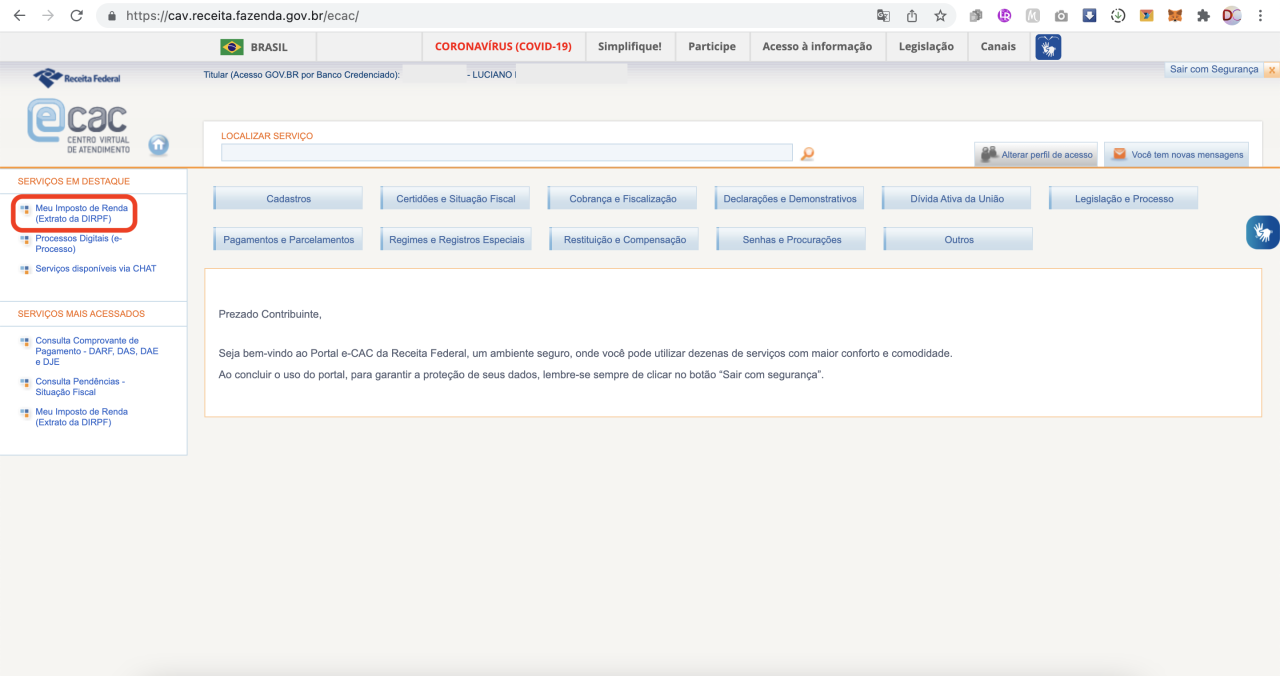Open the CORONAVÍRUS (COVID-19) link

point(503,46)
